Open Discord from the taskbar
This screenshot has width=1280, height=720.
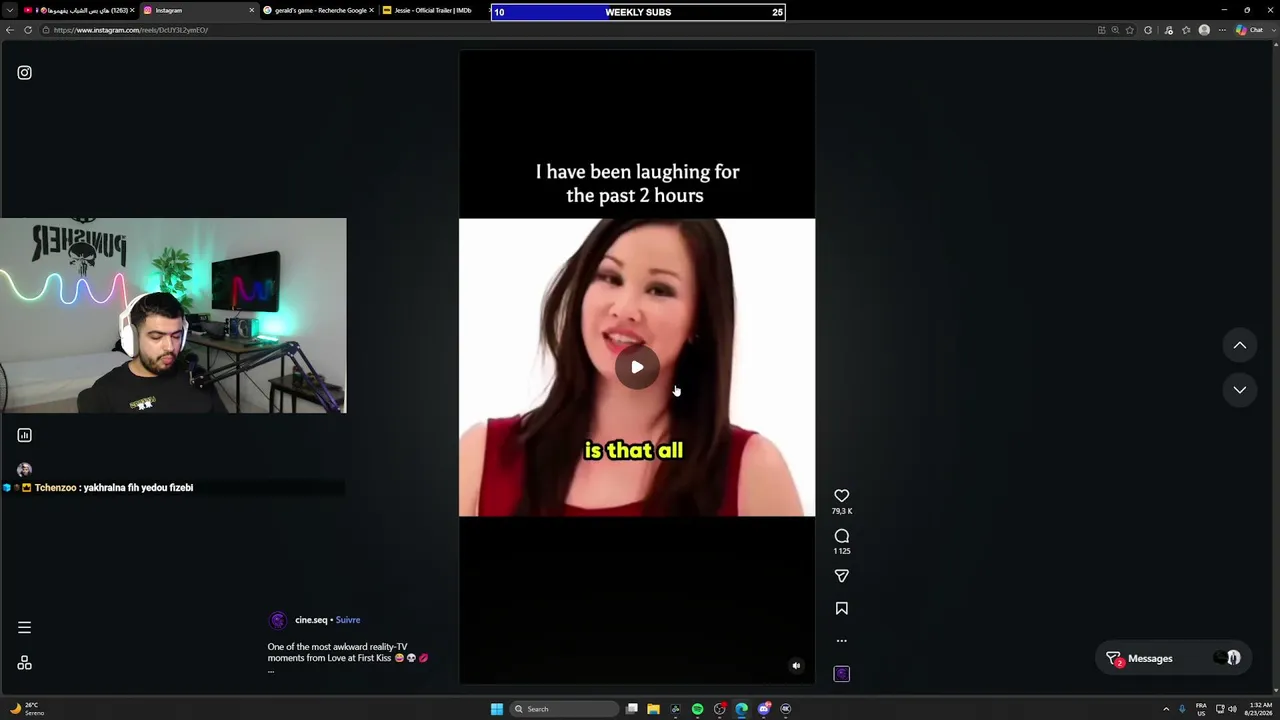[x=763, y=709]
